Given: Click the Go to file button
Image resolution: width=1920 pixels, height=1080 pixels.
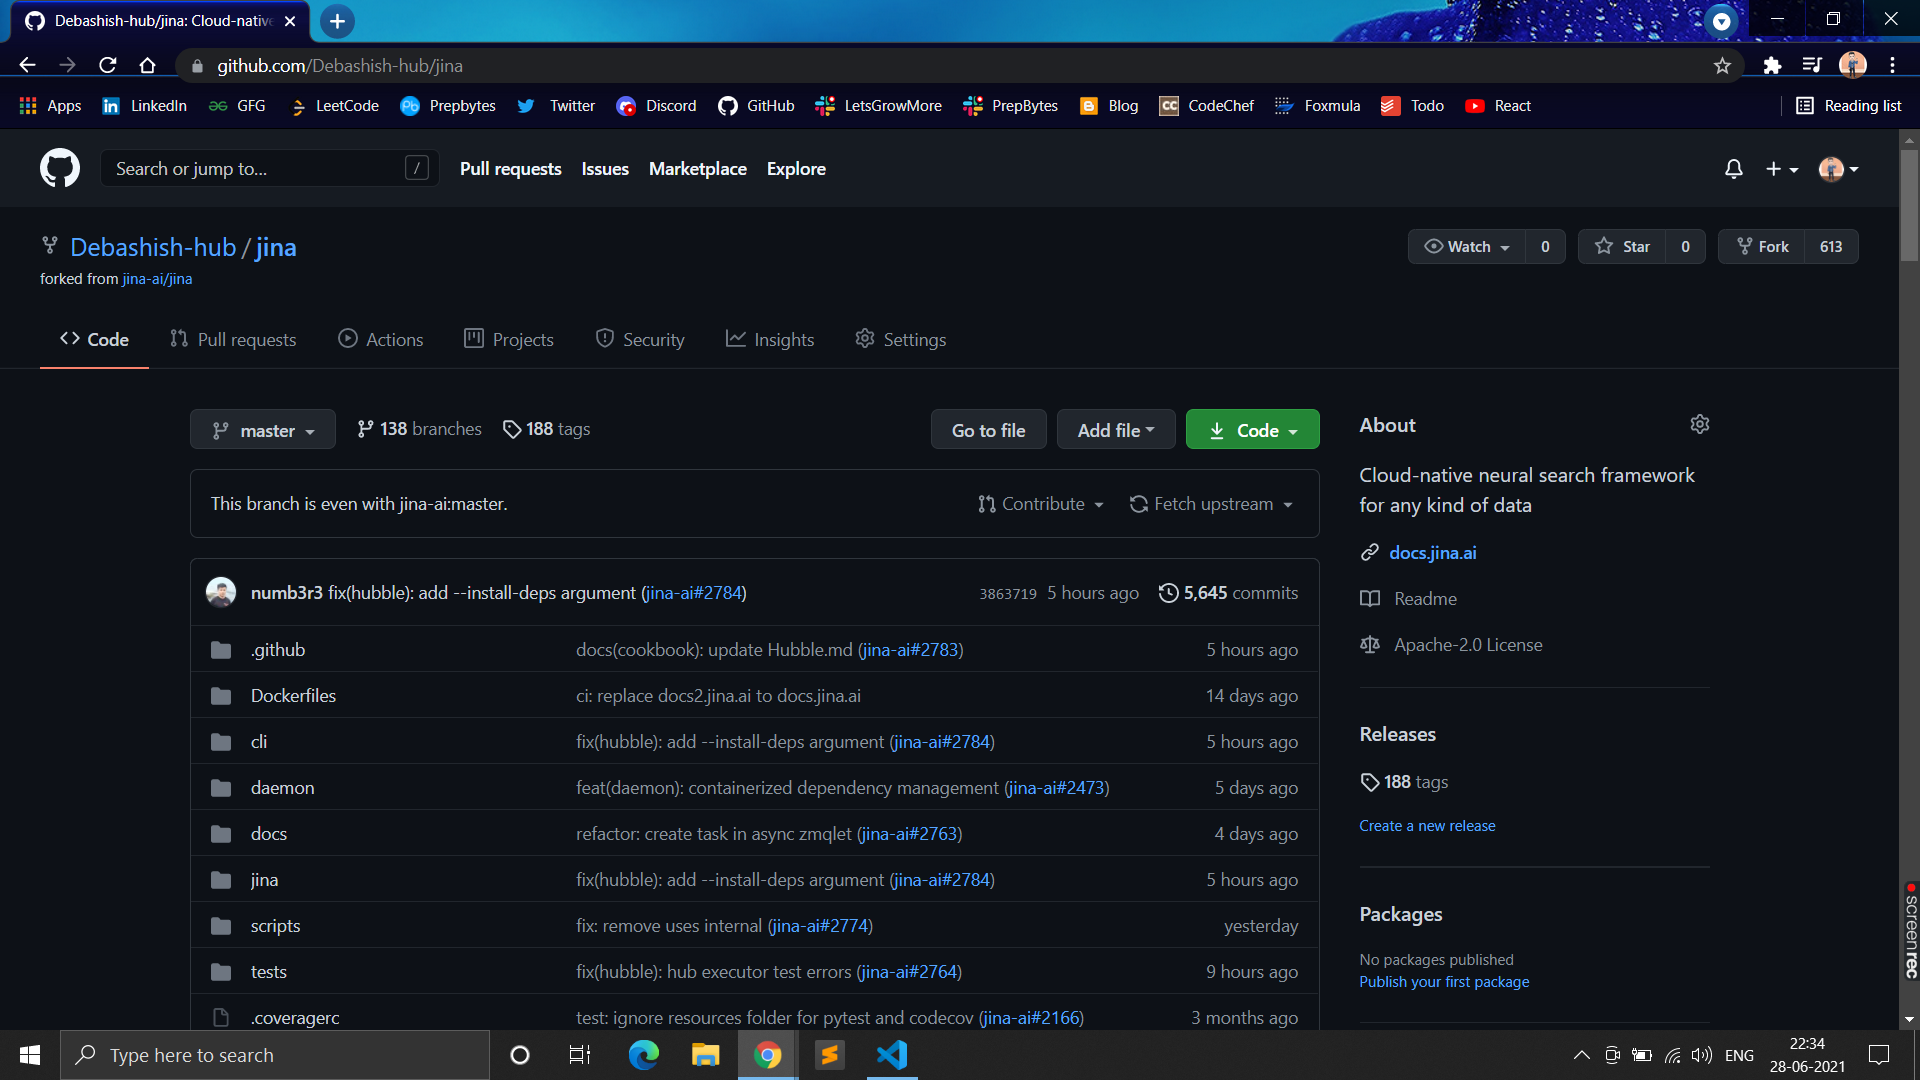Looking at the screenshot, I should (x=988, y=430).
